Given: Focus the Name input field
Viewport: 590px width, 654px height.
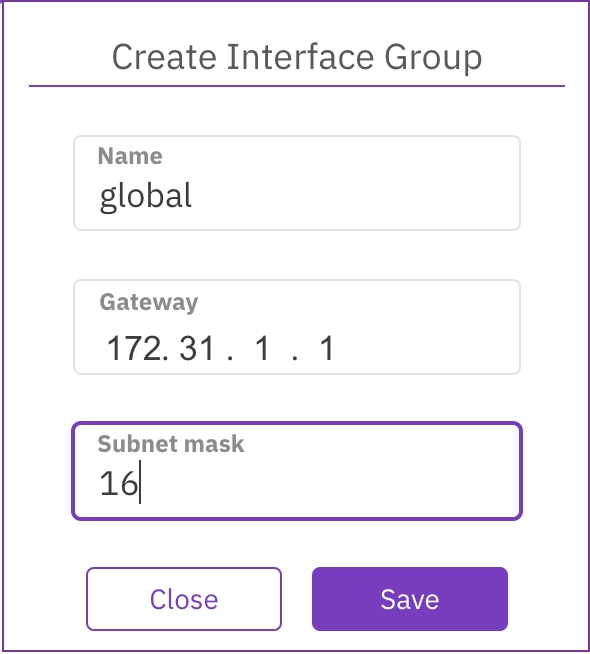Looking at the screenshot, I should (297, 183).
